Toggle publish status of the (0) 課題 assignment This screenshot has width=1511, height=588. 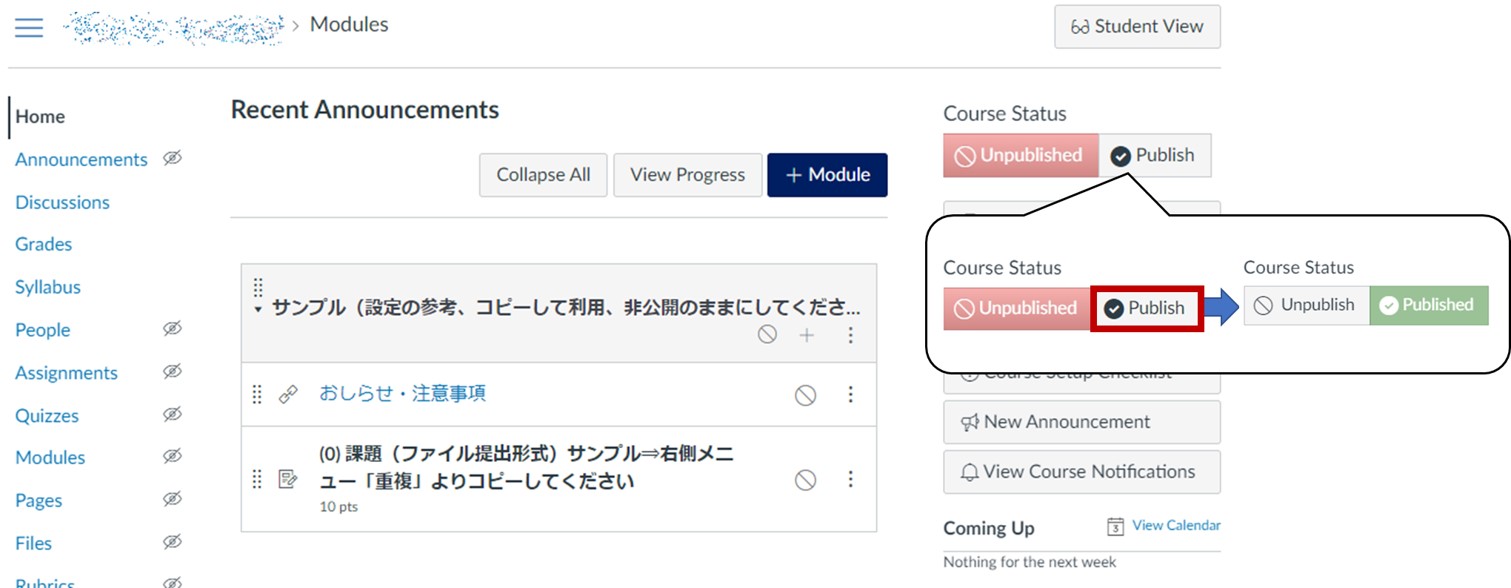[x=805, y=480]
